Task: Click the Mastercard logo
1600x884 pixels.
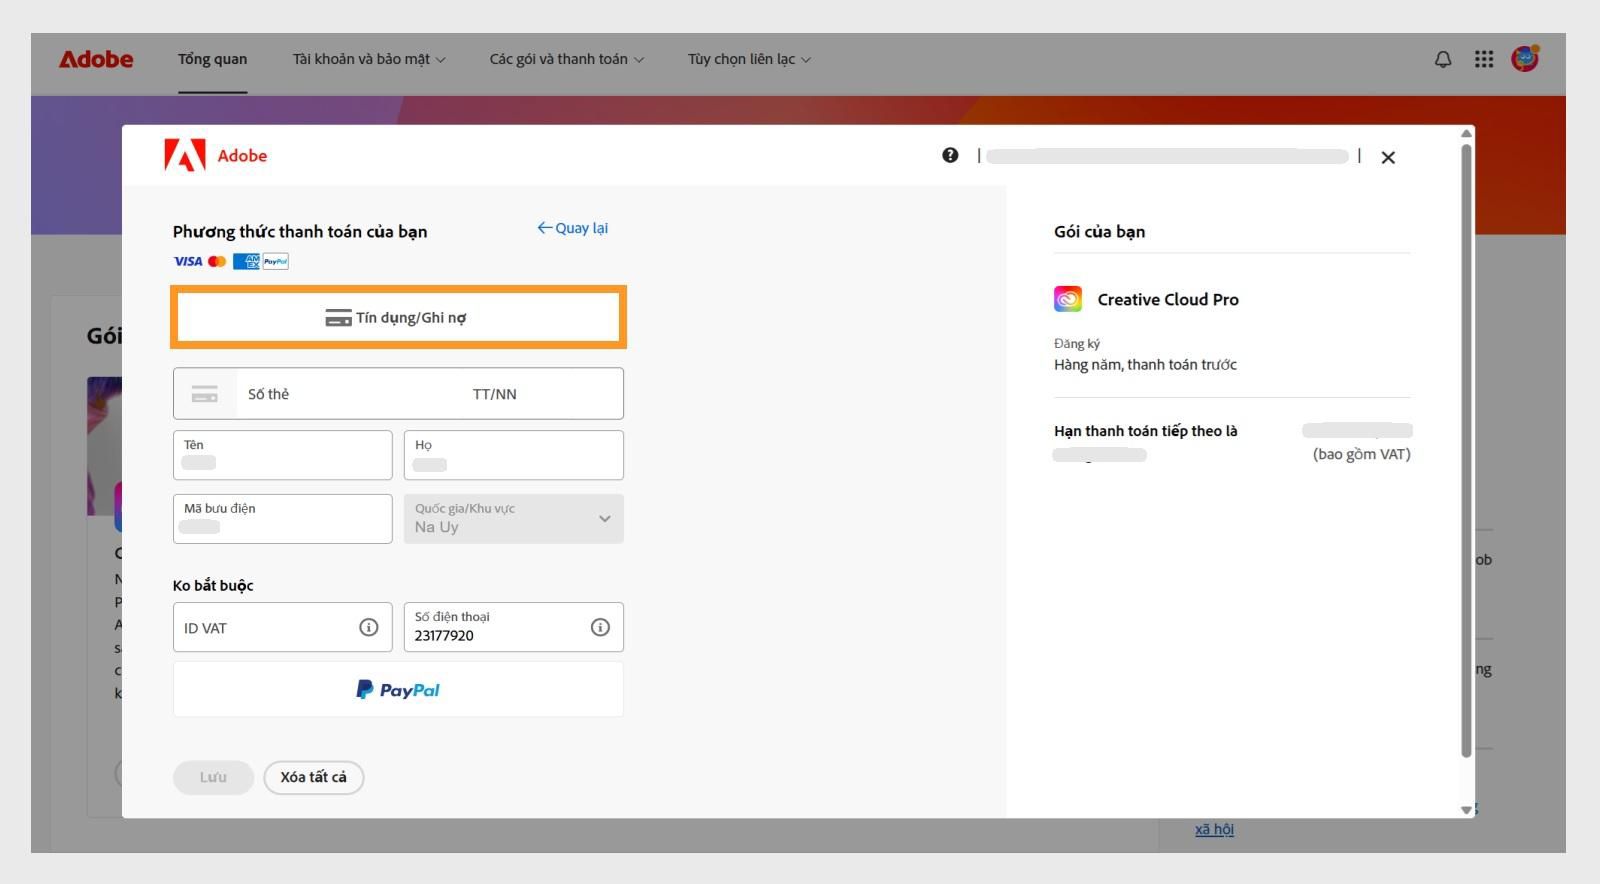Action: coord(217,261)
